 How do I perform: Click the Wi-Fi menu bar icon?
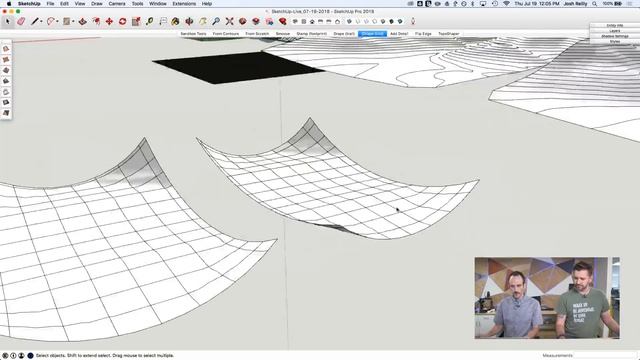pyautogui.click(x=506, y=4)
